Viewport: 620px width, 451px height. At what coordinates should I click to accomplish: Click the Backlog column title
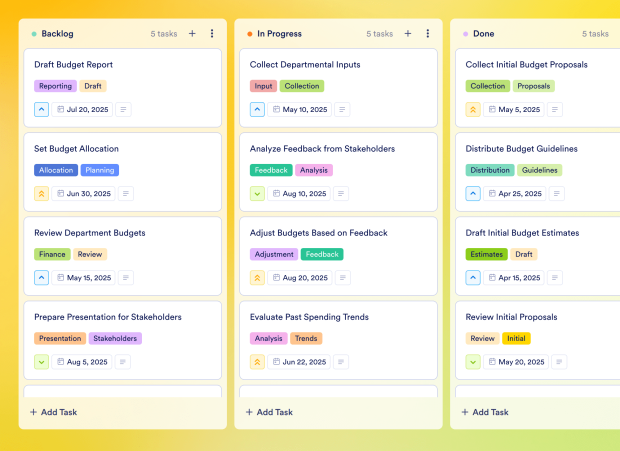(x=57, y=34)
